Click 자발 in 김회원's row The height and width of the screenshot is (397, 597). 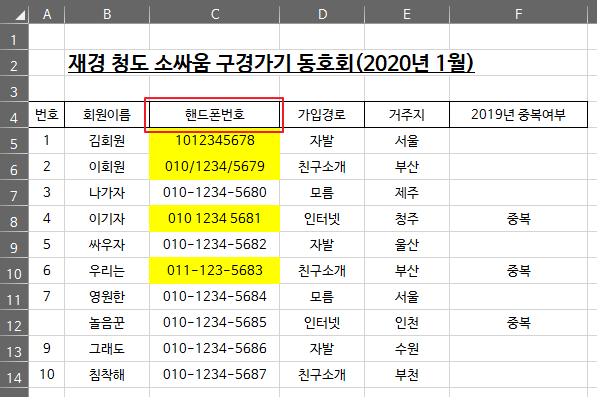point(322,140)
